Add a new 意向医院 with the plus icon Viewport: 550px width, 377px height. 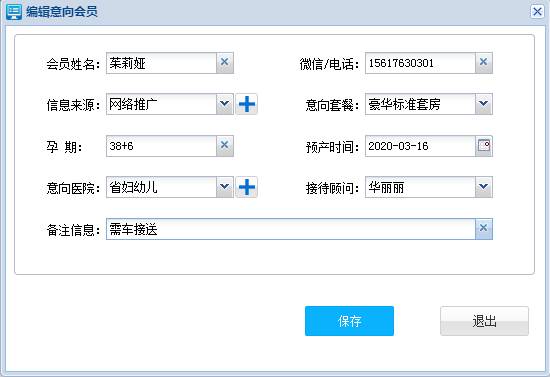click(247, 187)
